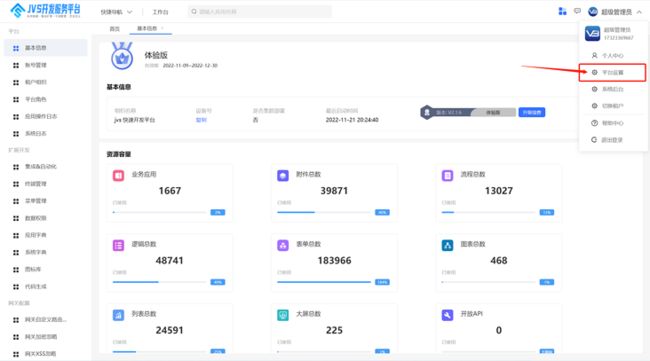
Task: Click the grid icon beside 平台角色
Action: [x=16, y=99]
